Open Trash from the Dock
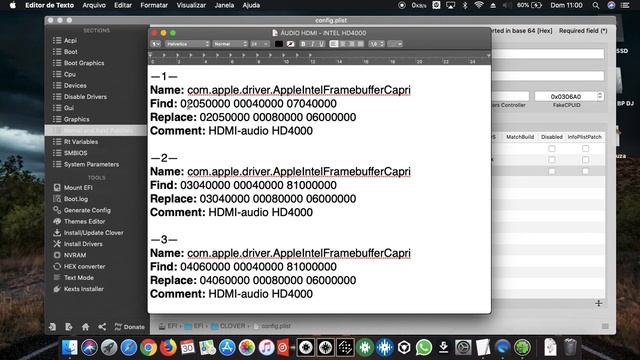The height and width of the screenshot is (360, 640). [570, 347]
